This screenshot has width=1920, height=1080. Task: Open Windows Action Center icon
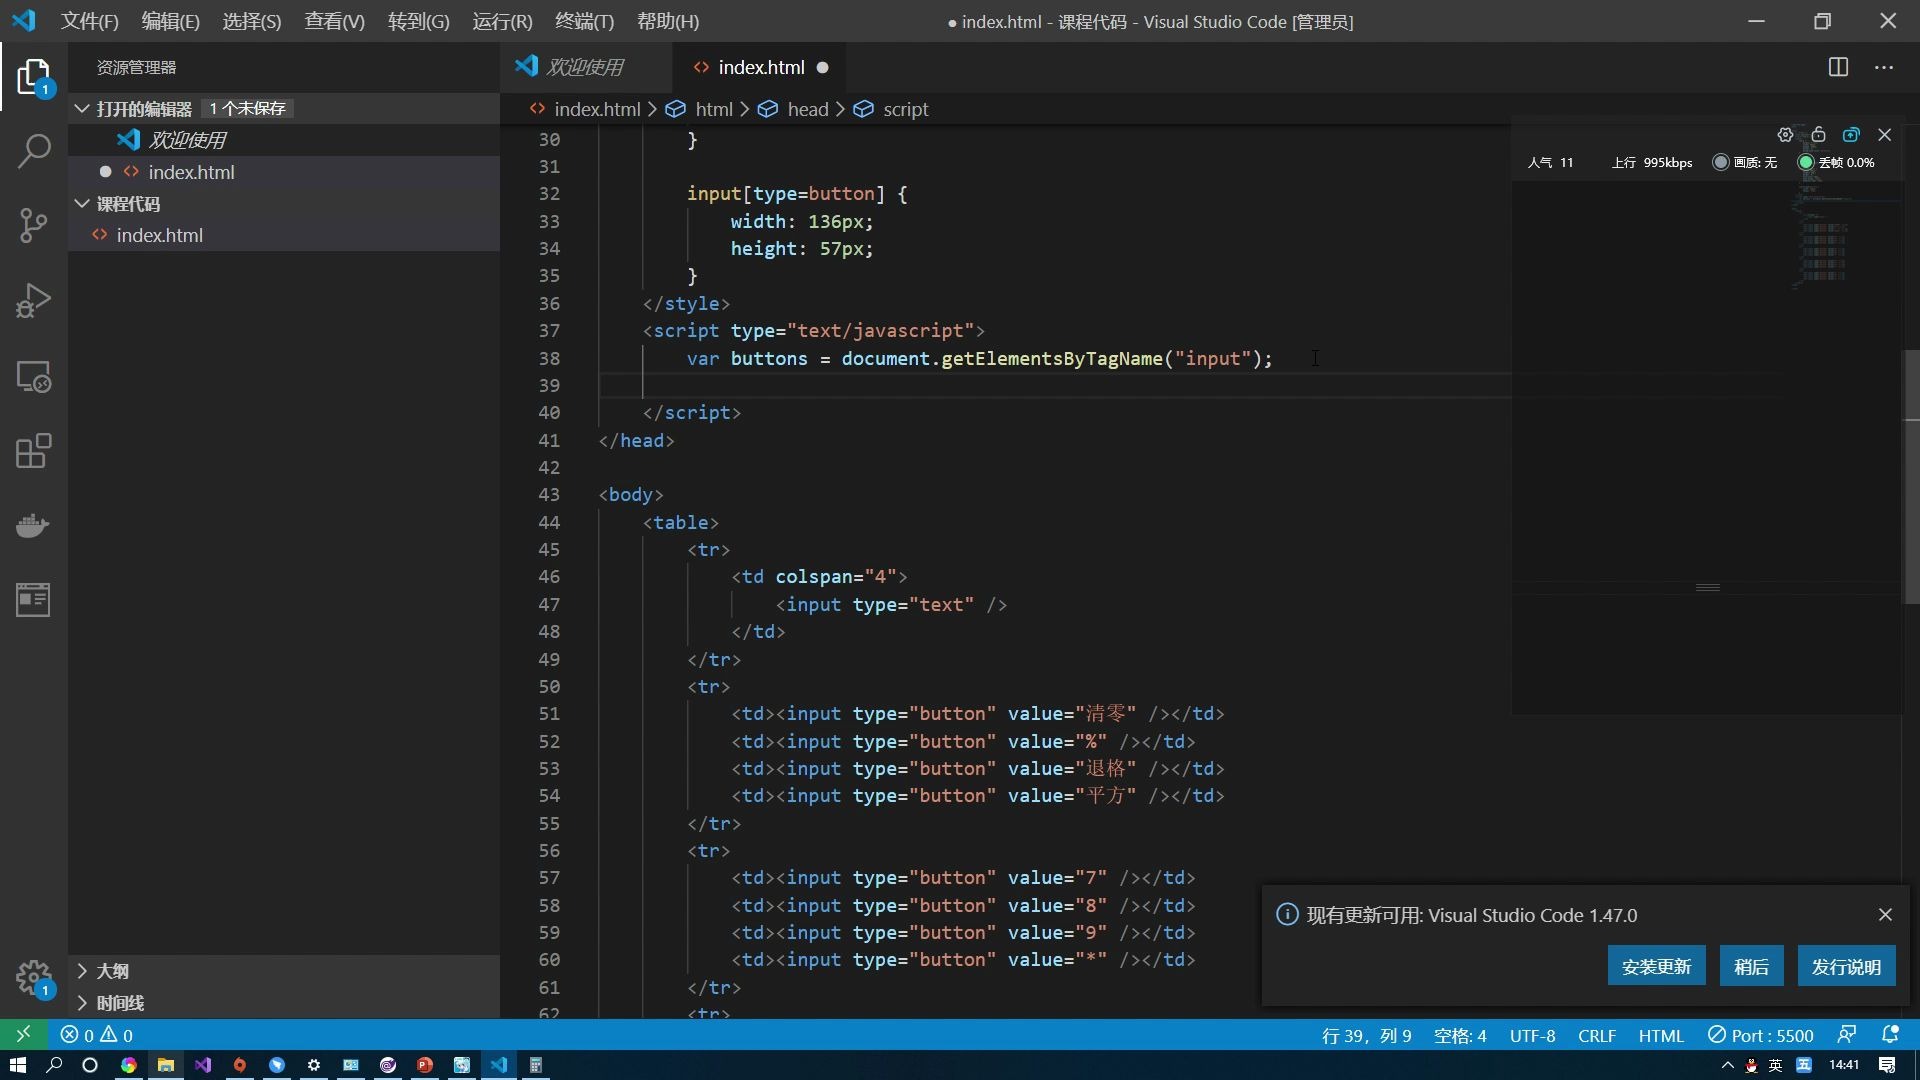pyautogui.click(x=1887, y=1065)
